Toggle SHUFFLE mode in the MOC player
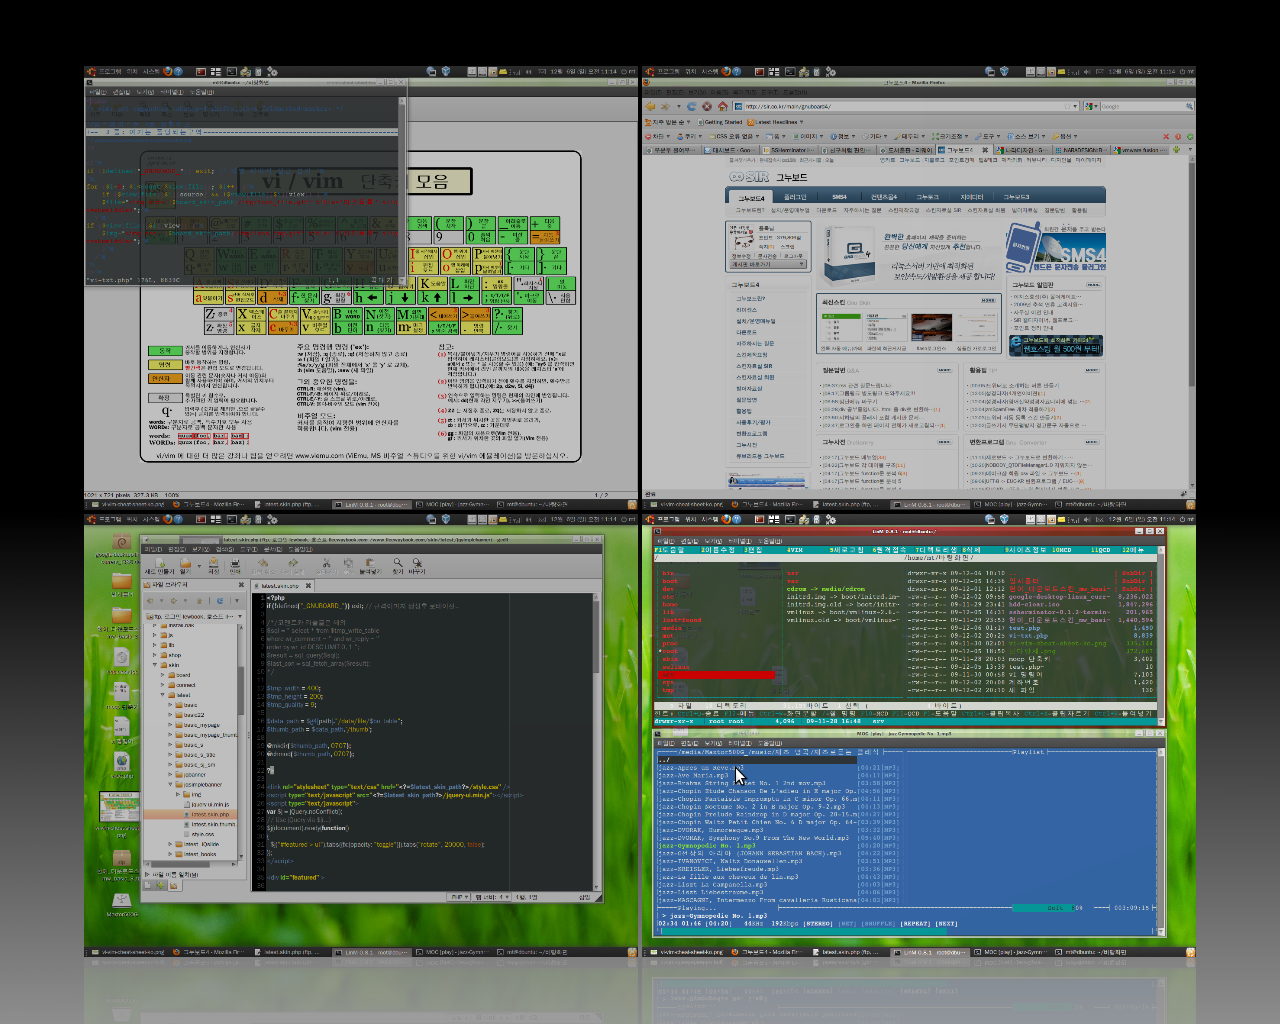 [x=878, y=923]
